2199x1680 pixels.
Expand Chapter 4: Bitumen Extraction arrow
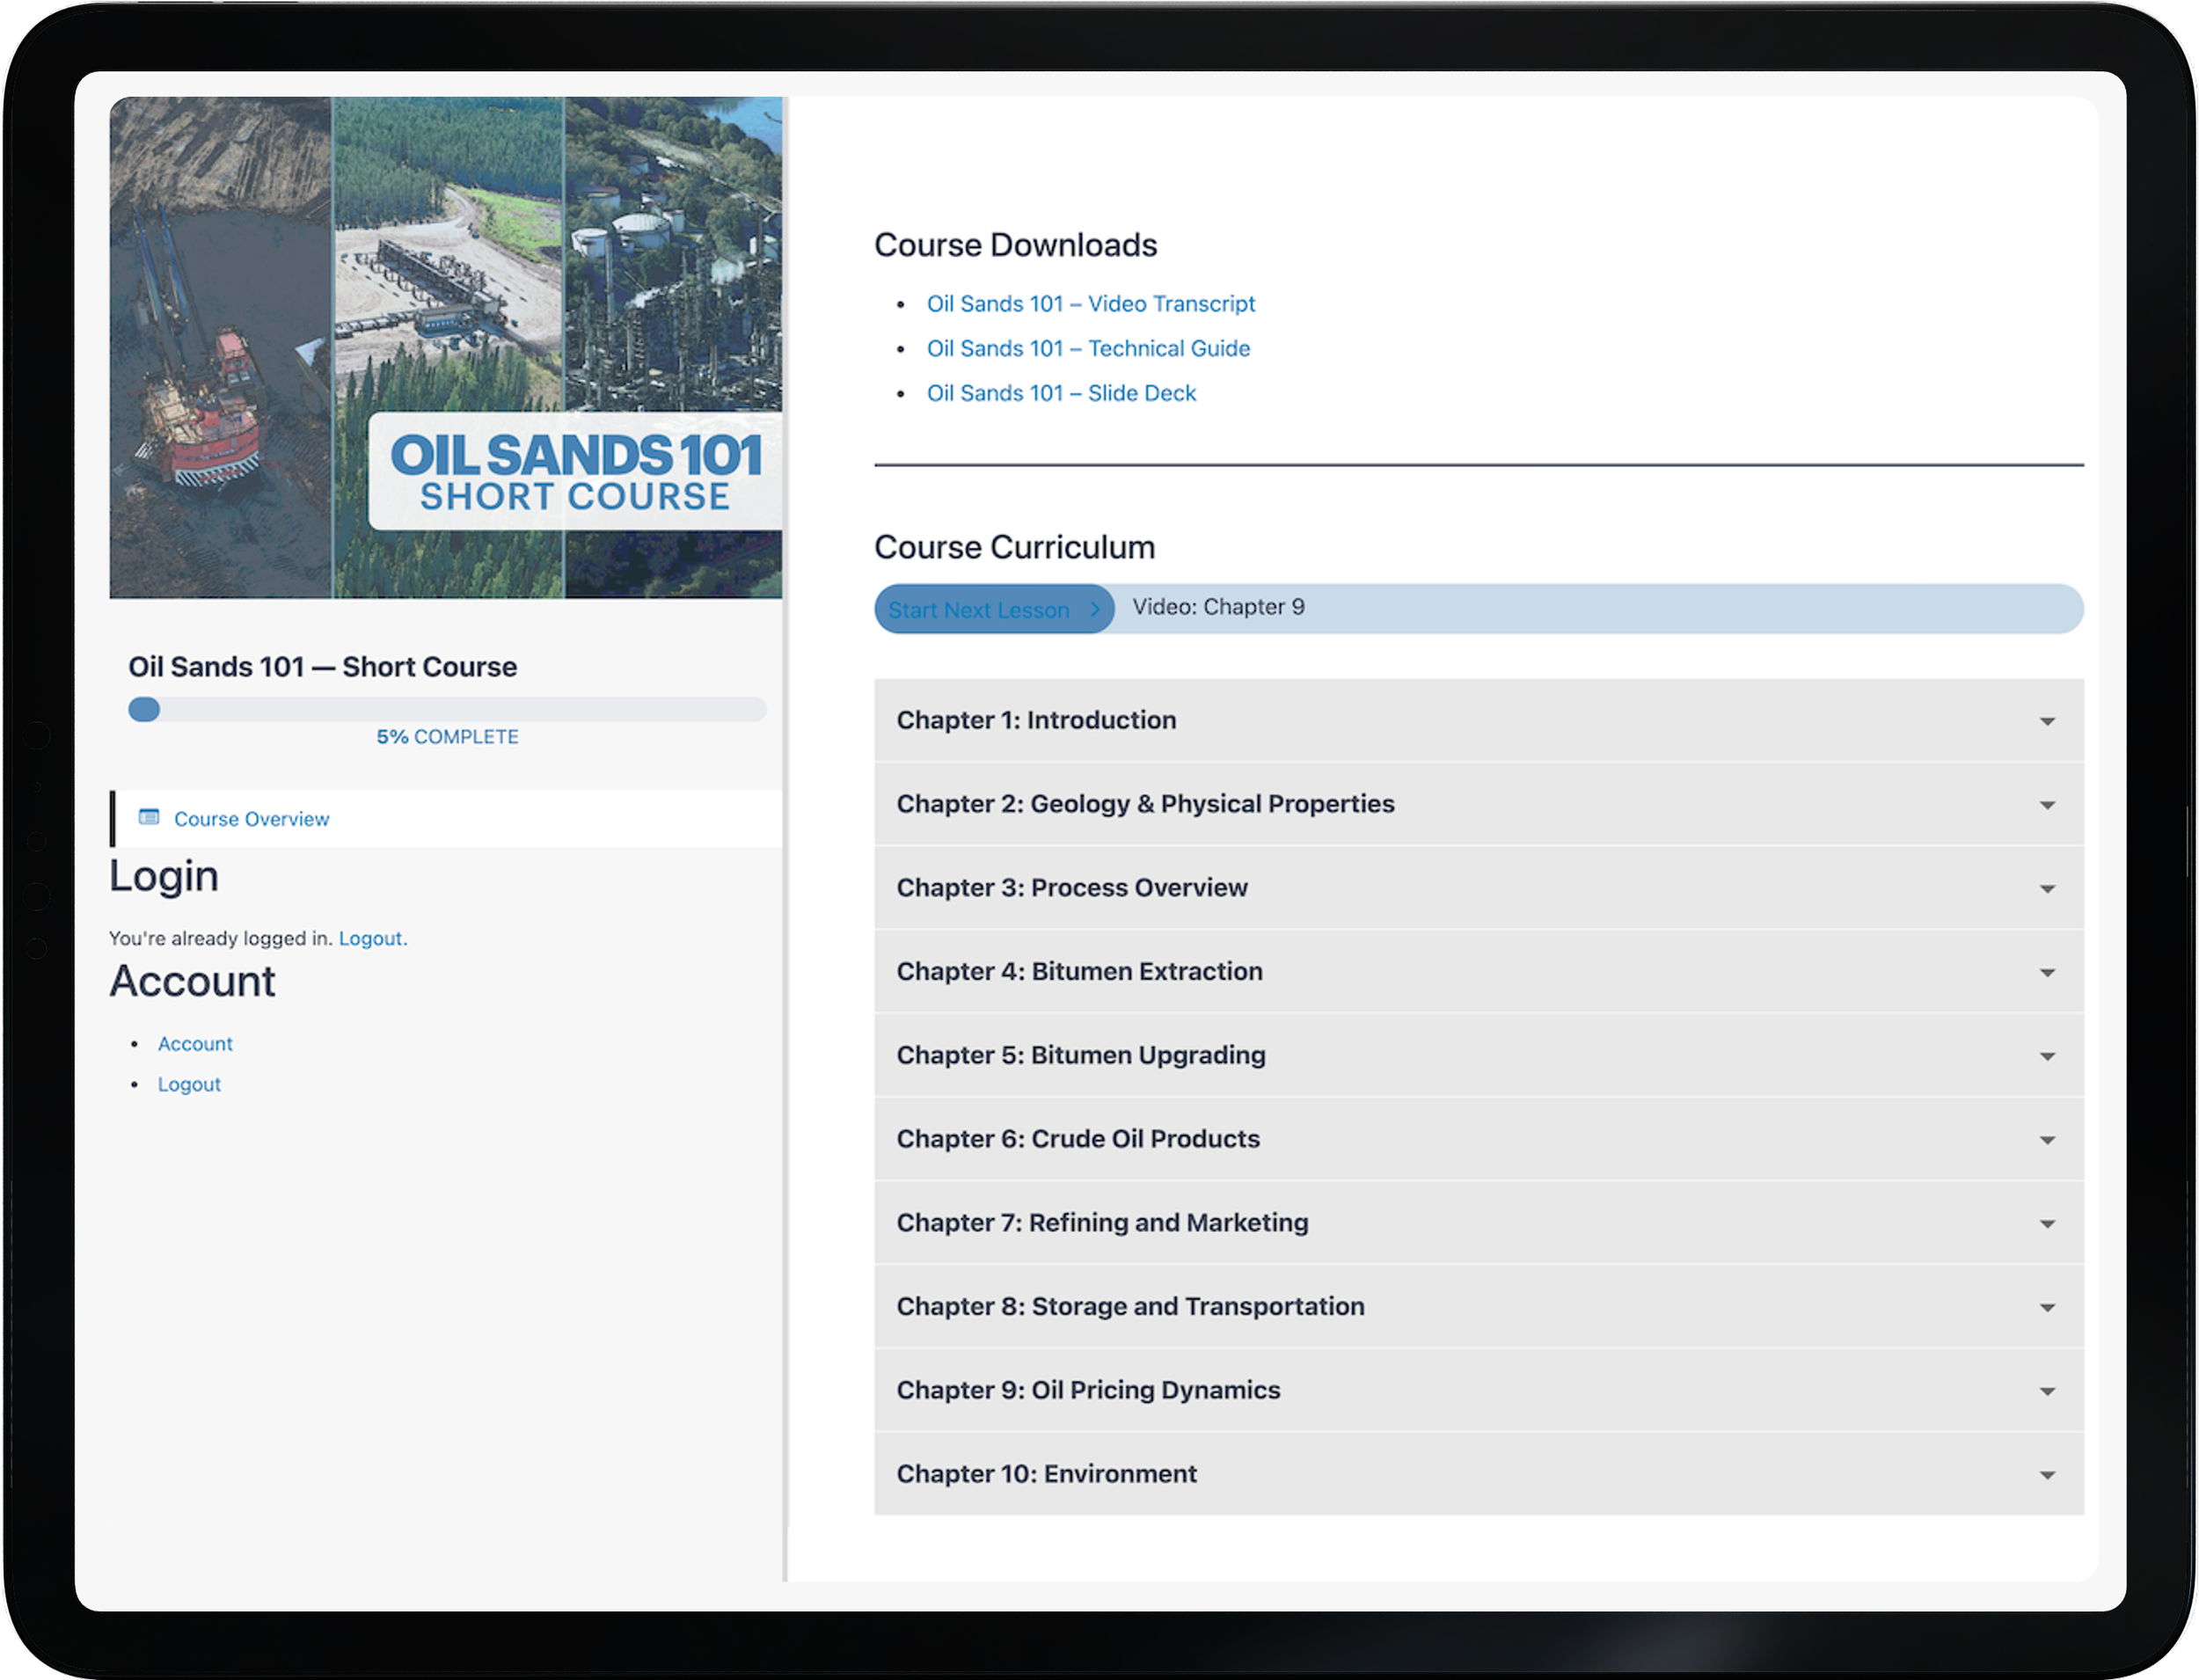tap(2046, 972)
